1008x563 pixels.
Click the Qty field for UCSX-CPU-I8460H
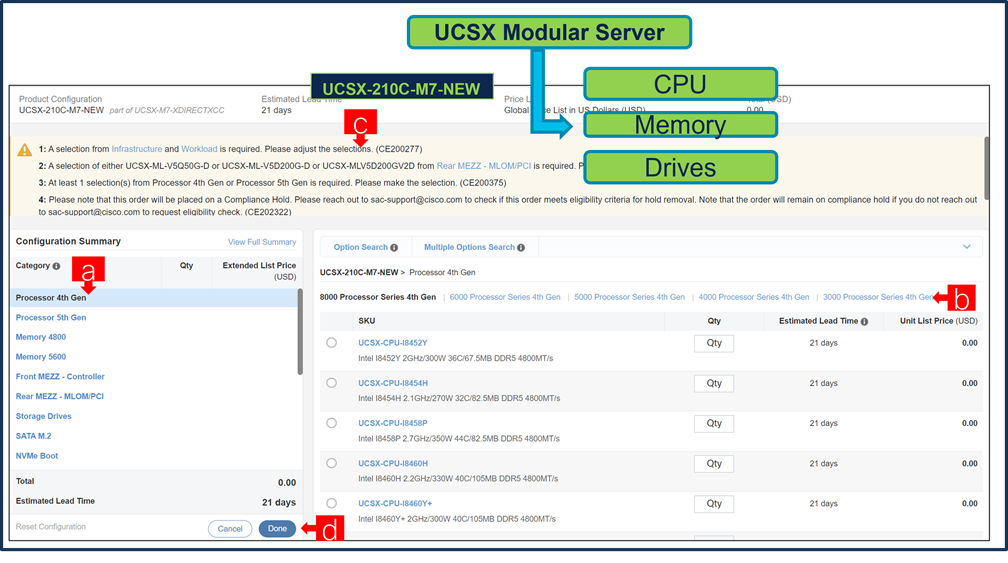(x=714, y=463)
